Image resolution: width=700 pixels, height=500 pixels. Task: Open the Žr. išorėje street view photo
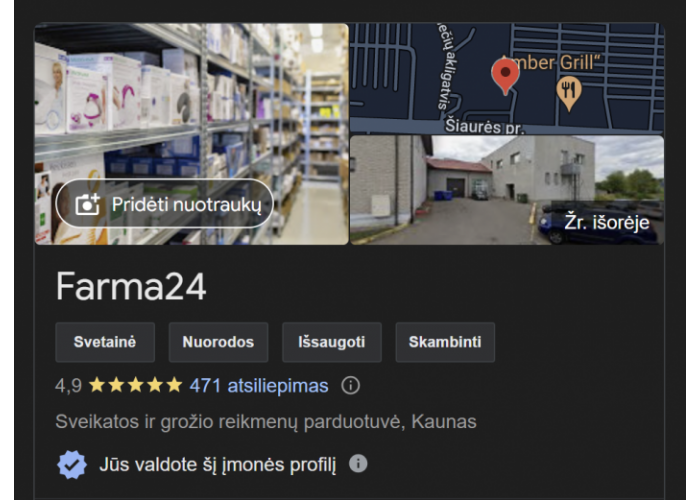507,190
